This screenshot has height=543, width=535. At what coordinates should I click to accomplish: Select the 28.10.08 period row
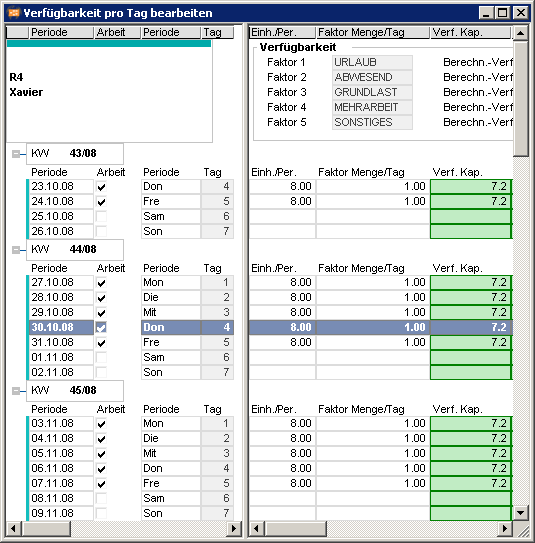click(130, 297)
